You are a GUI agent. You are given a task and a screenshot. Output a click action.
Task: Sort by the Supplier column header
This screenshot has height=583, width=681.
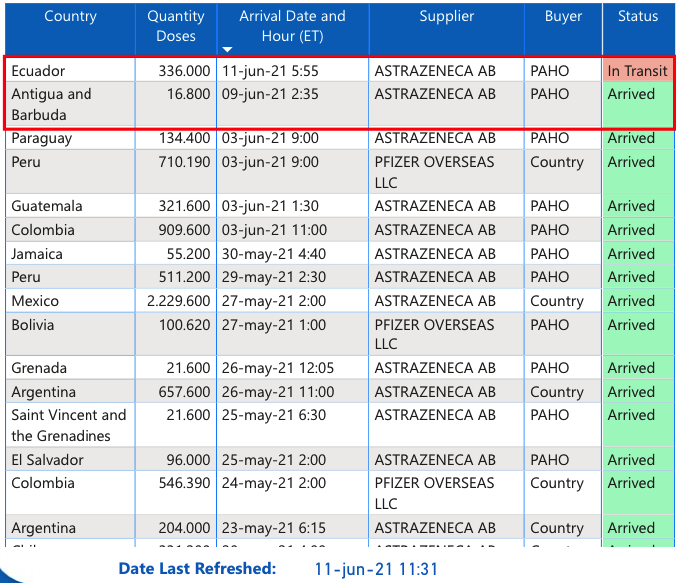(446, 17)
